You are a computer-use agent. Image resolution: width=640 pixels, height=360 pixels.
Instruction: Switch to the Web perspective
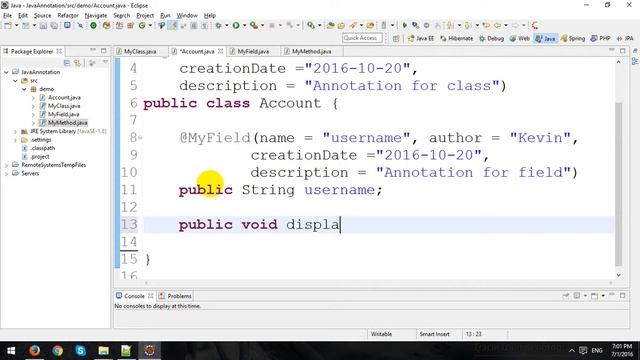pyautogui.click(x=519, y=38)
